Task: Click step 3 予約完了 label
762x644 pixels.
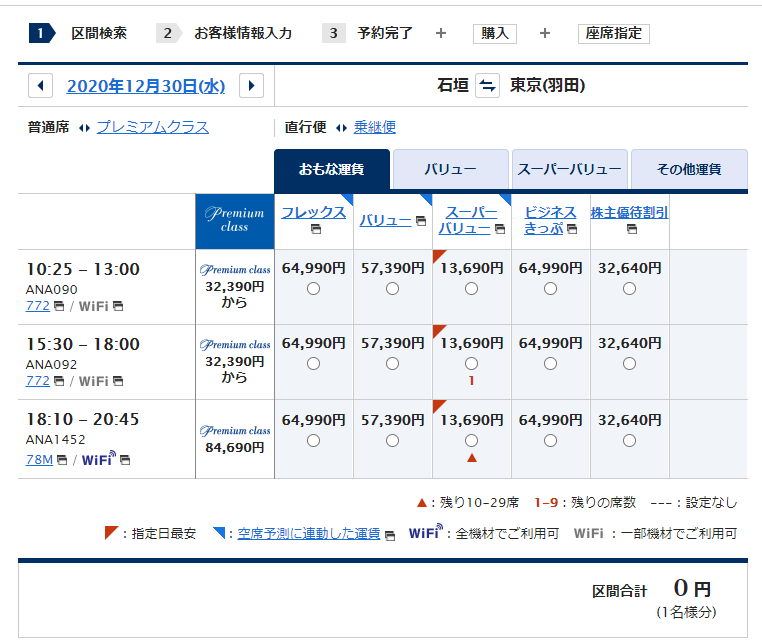Action: click(x=385, y=33)
